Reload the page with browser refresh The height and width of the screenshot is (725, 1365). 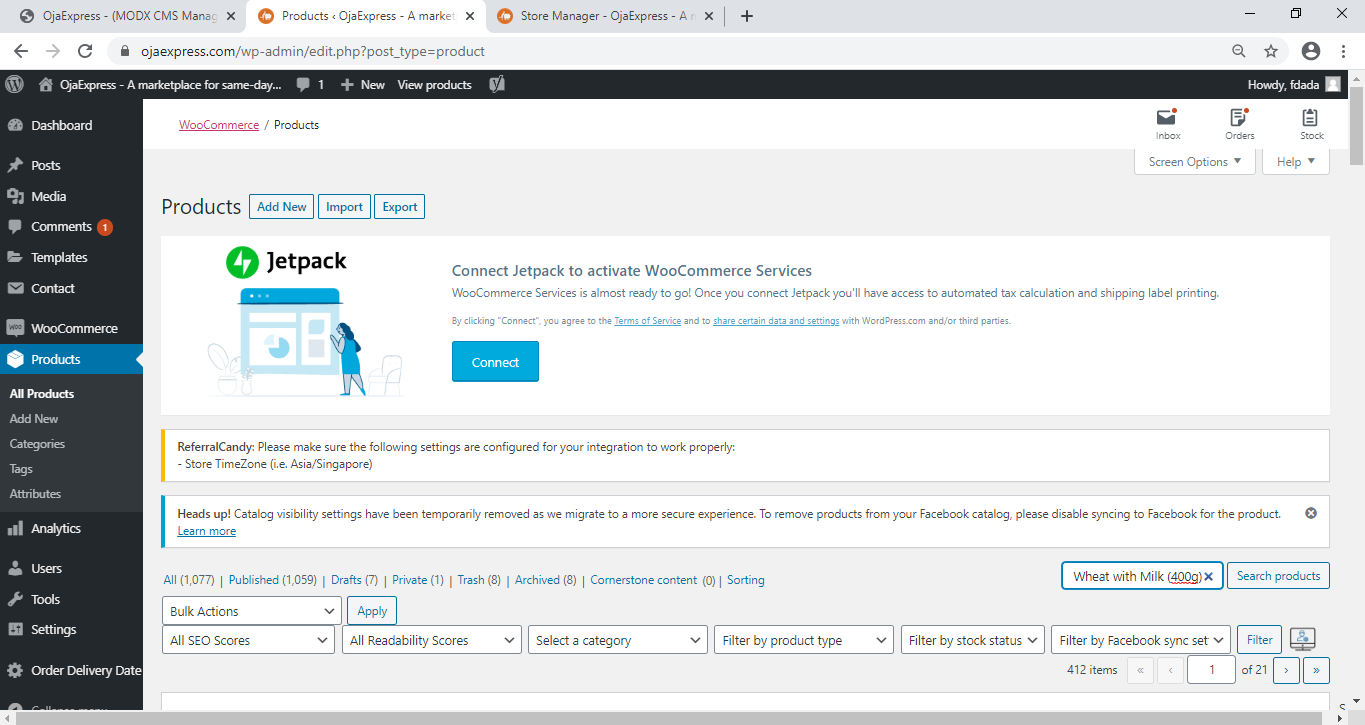tap(85, 51)
